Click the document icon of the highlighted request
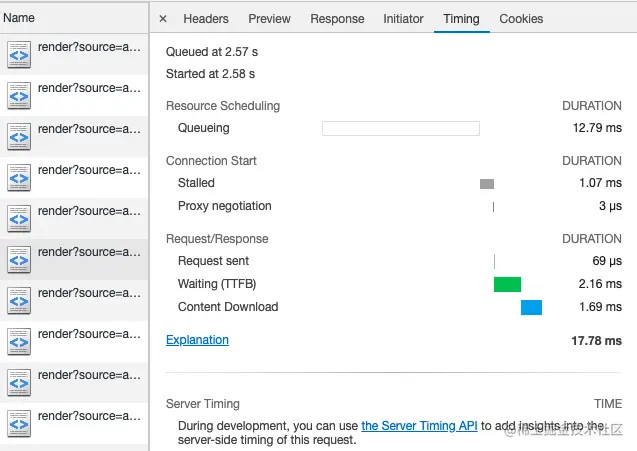Image resolution: width=637 pixels, height=451 pixels. tap(19, 260)
